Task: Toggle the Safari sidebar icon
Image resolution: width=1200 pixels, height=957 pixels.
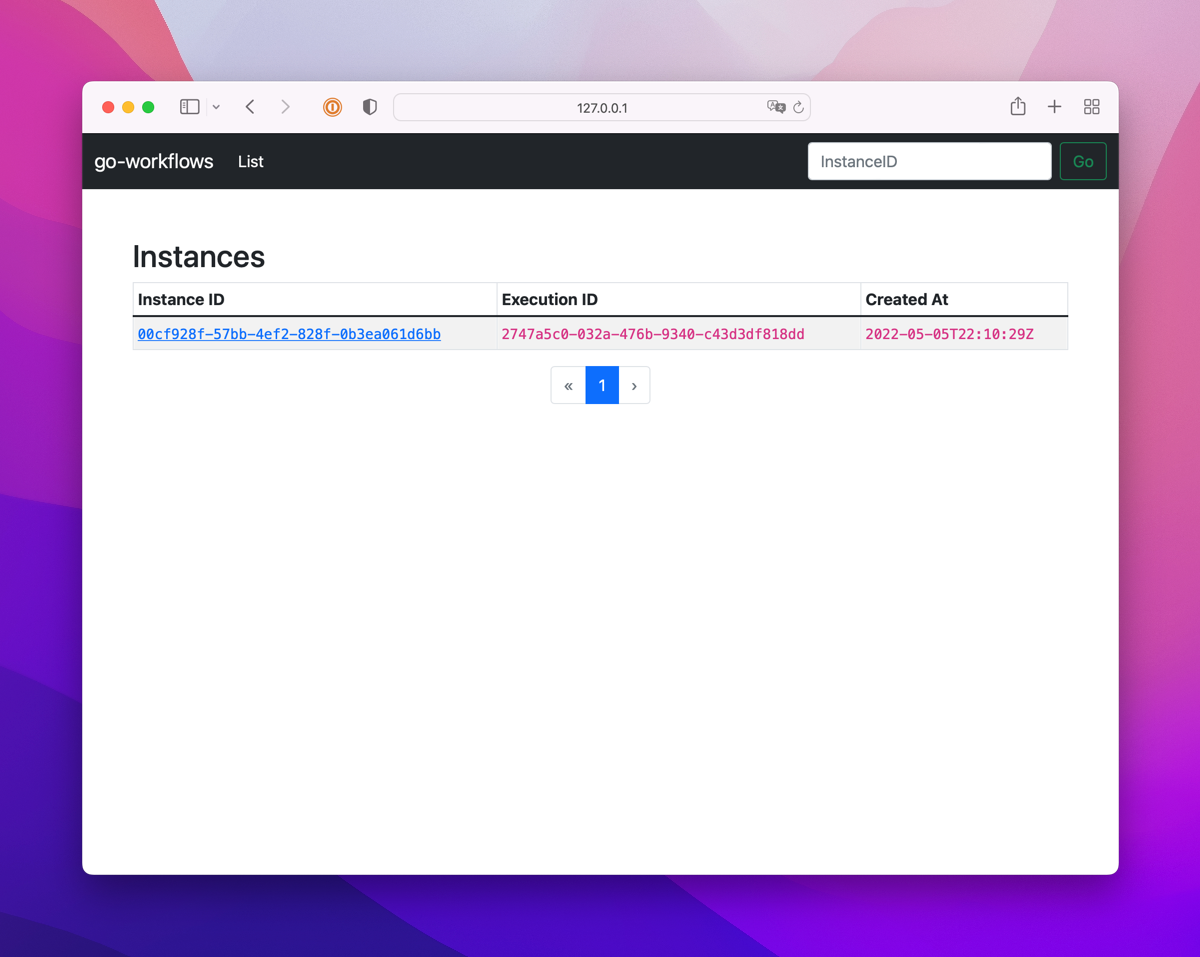Action: (189, 107)
